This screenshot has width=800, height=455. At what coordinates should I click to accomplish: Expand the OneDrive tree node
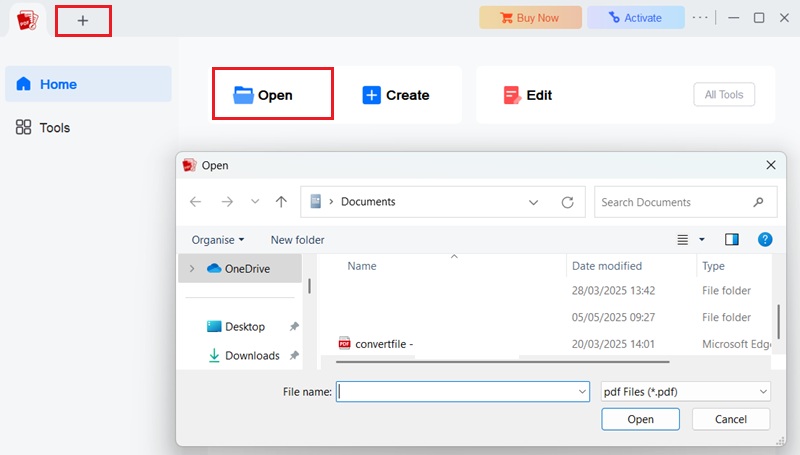coord(192,269)
